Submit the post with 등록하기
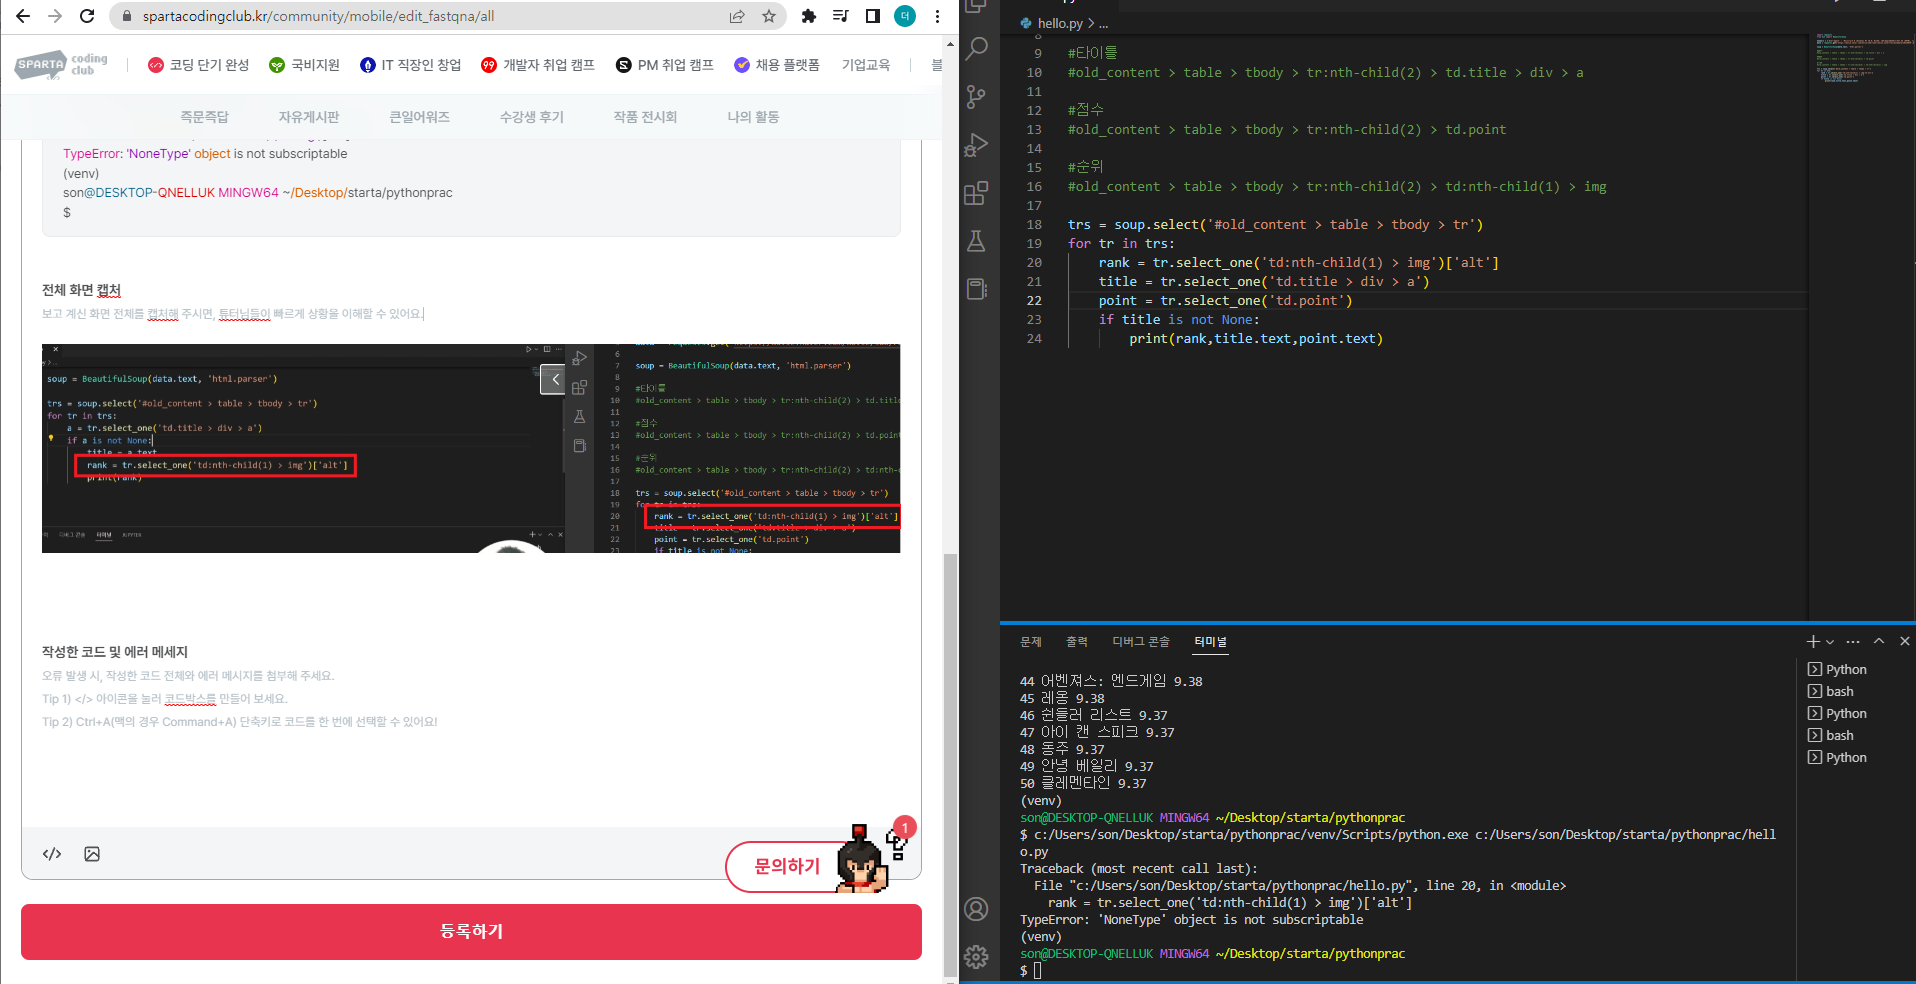The image size is (1916, 984). [x=471, y=932]
